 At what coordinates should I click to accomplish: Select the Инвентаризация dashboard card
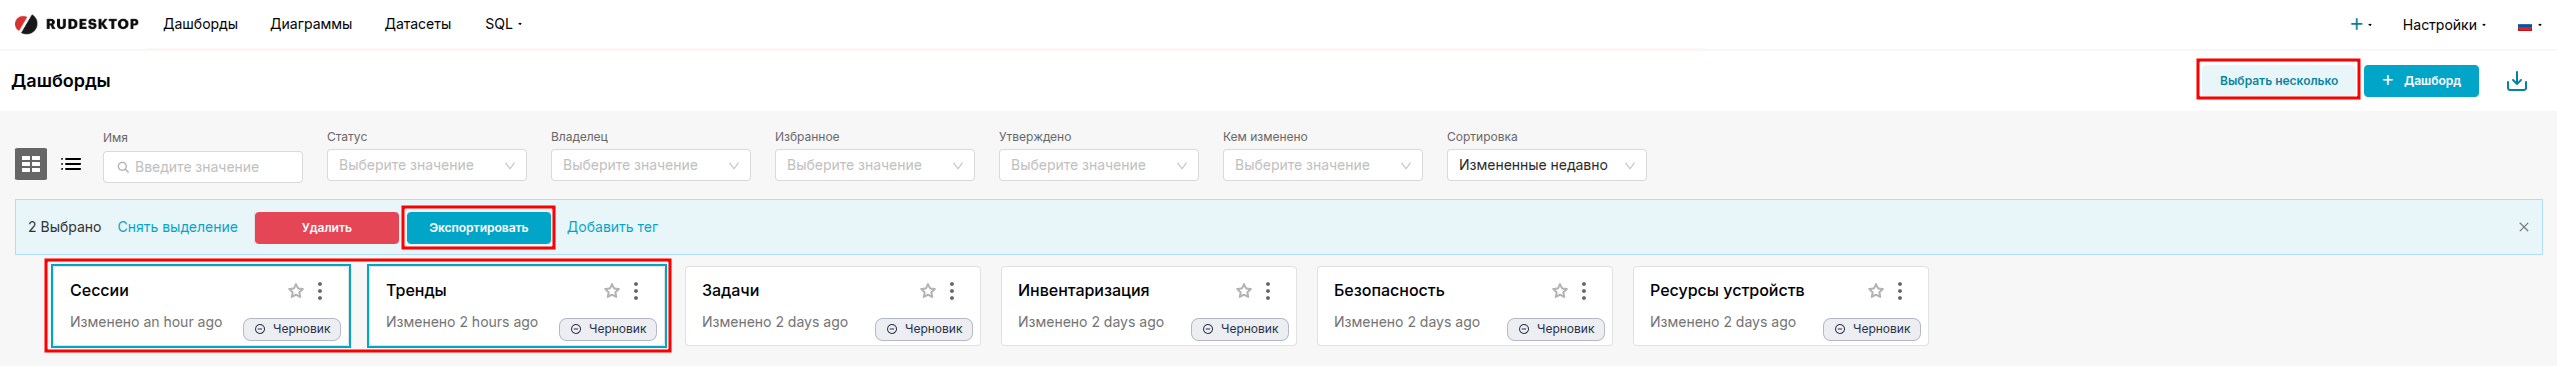pos(1148,306)
